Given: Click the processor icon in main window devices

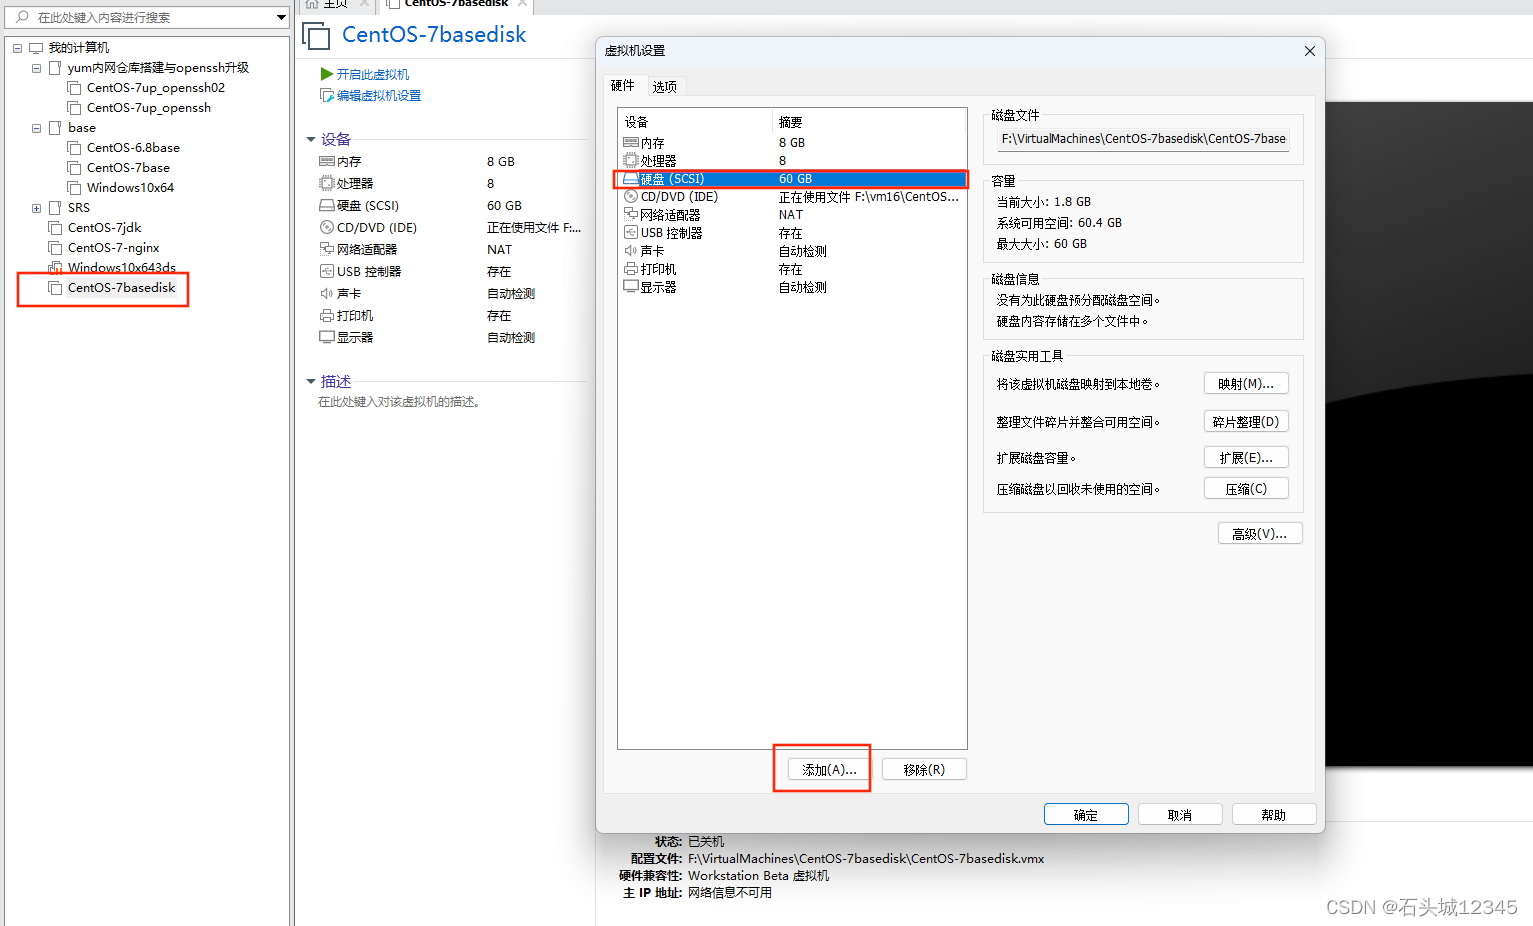Looking at the screenshot, I should (x=326, y=183).
